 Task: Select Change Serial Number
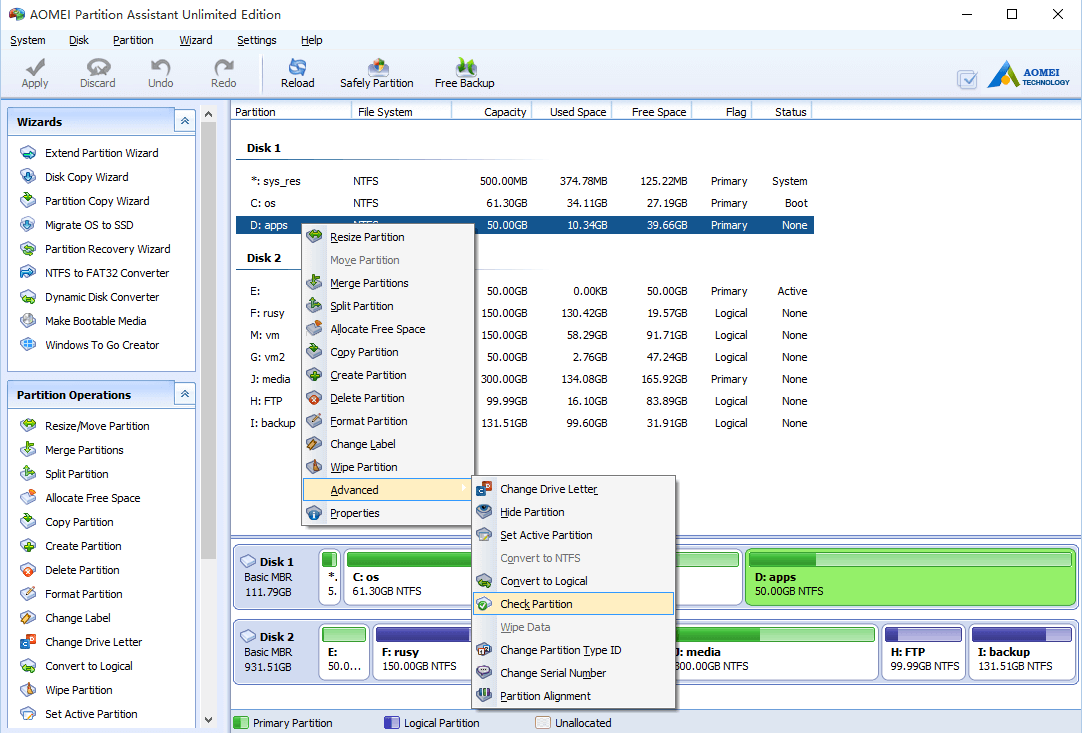tap(573, 673)
